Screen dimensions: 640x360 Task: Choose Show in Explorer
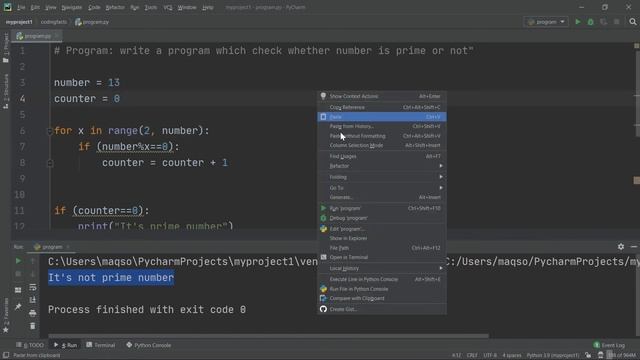[x=382, y=238]
